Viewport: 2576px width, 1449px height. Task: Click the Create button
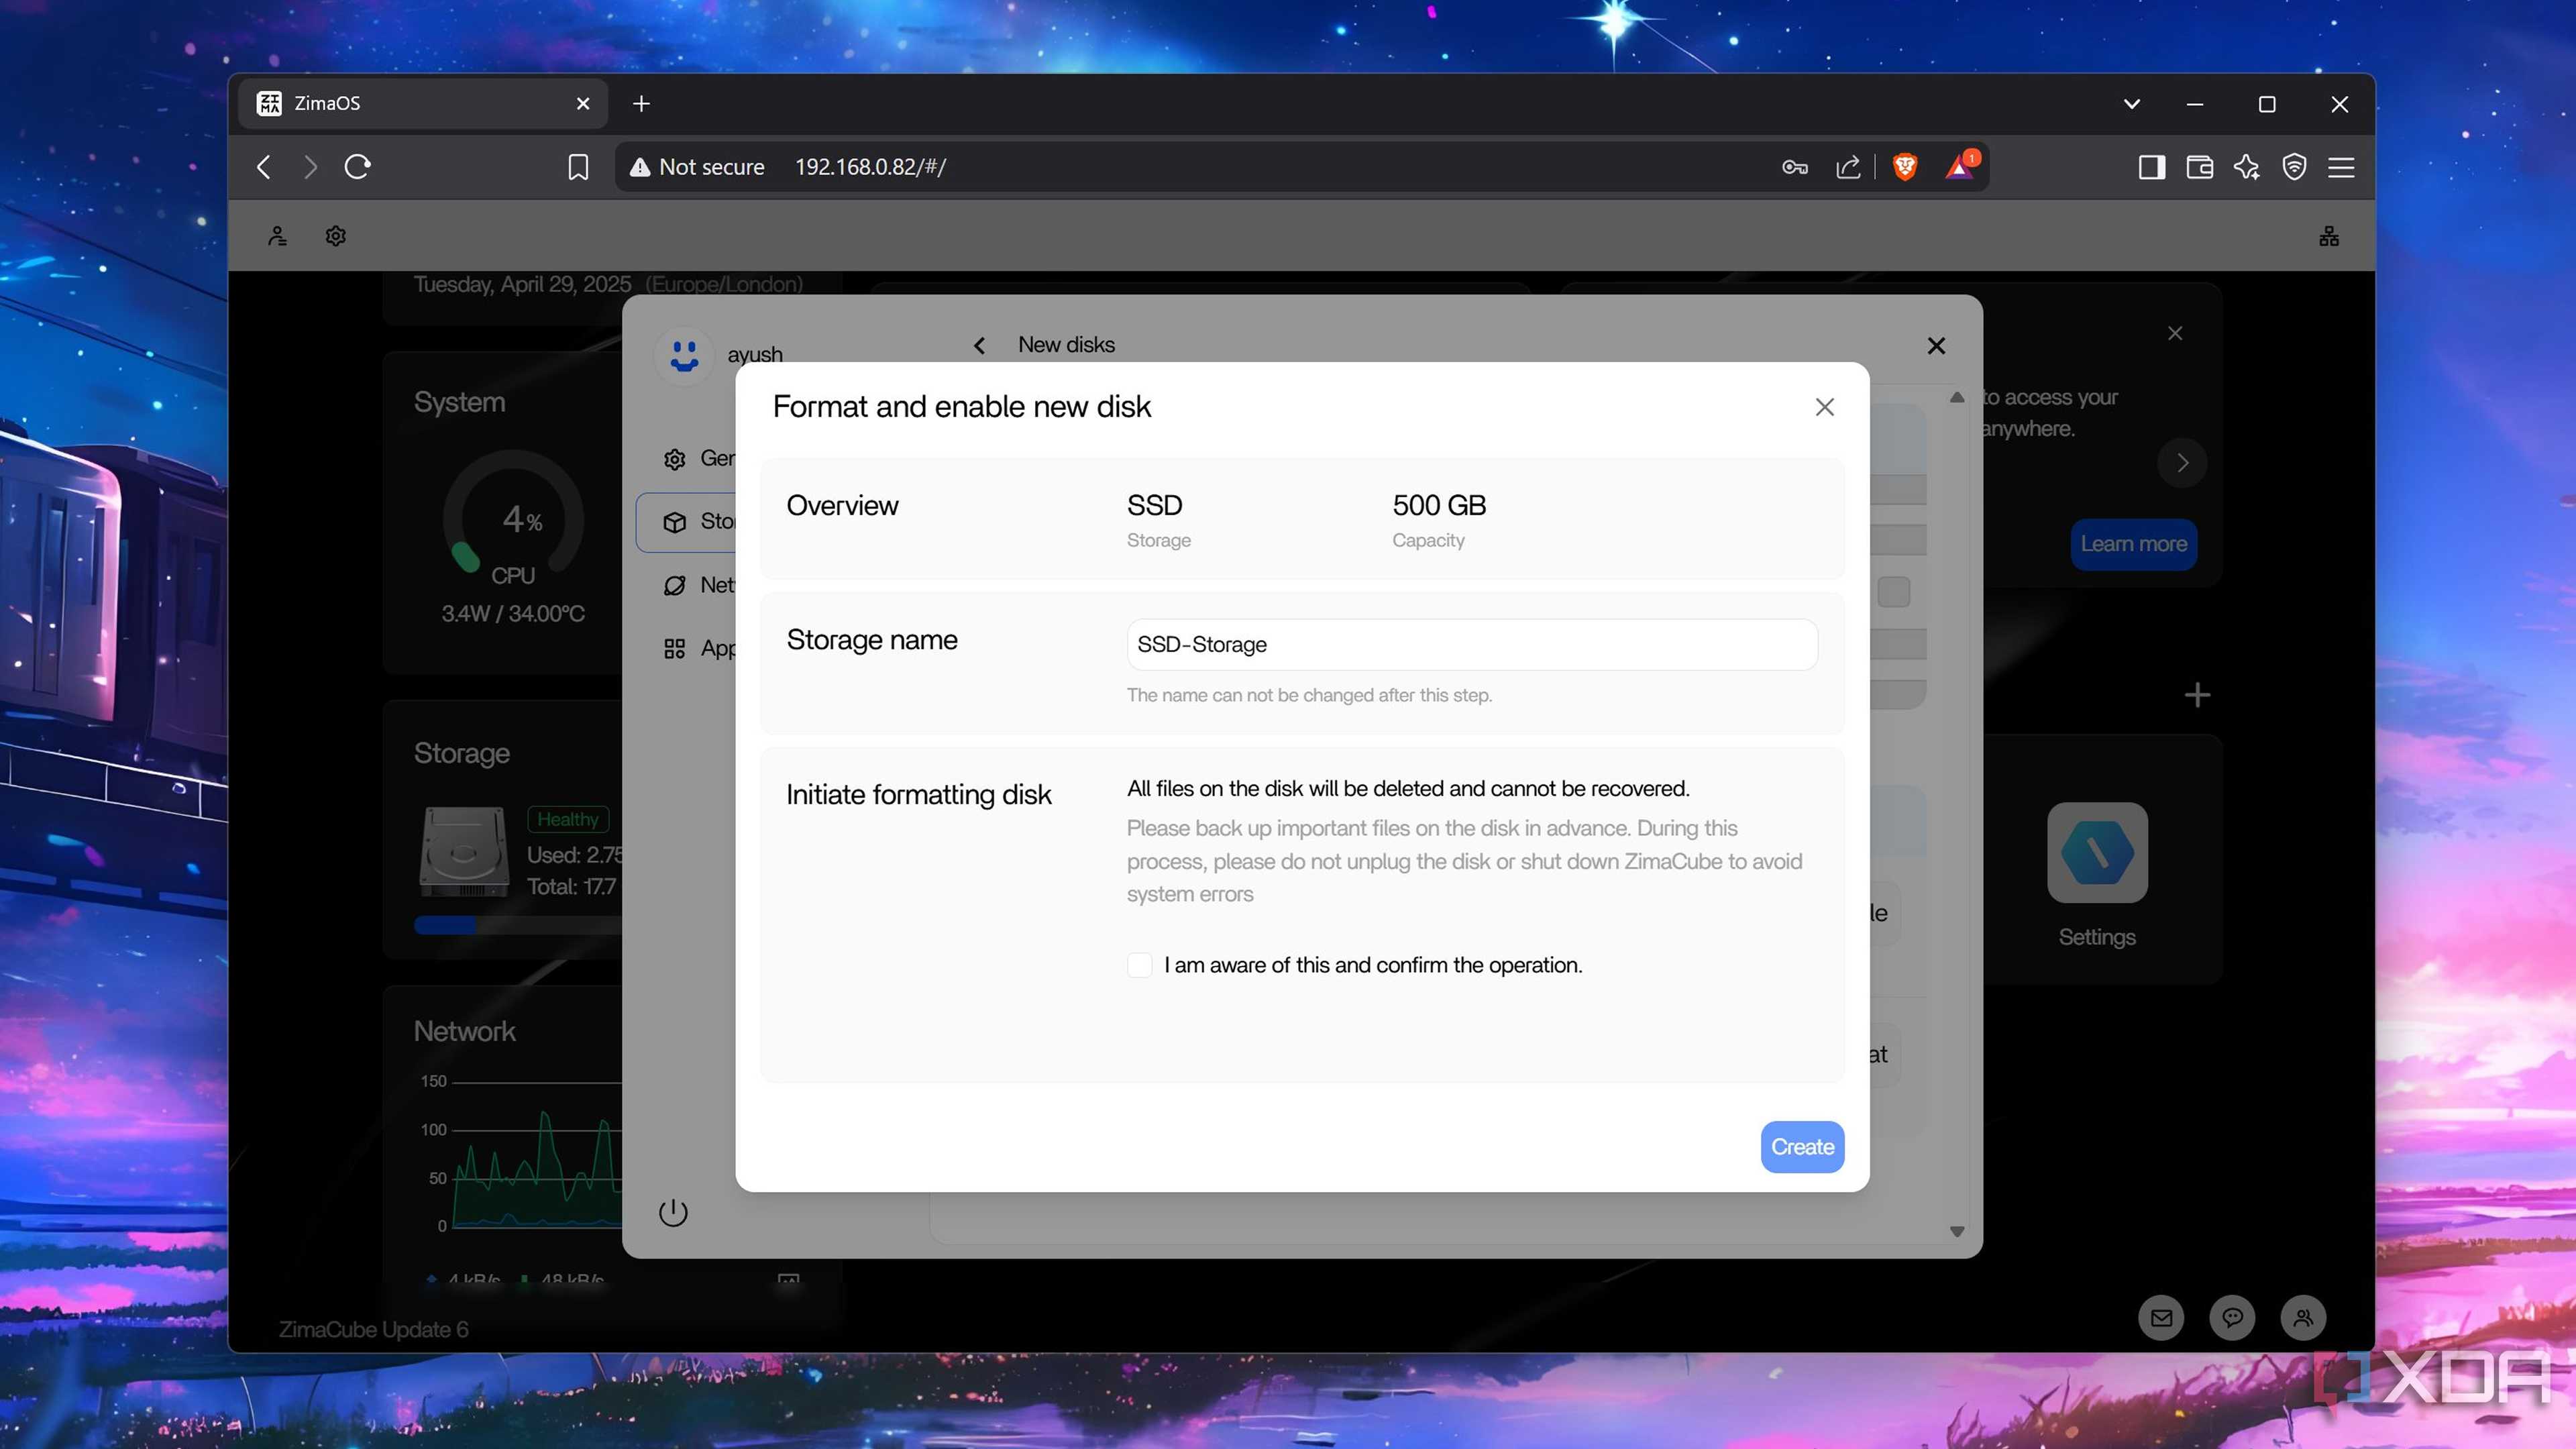(1802, 1147)
